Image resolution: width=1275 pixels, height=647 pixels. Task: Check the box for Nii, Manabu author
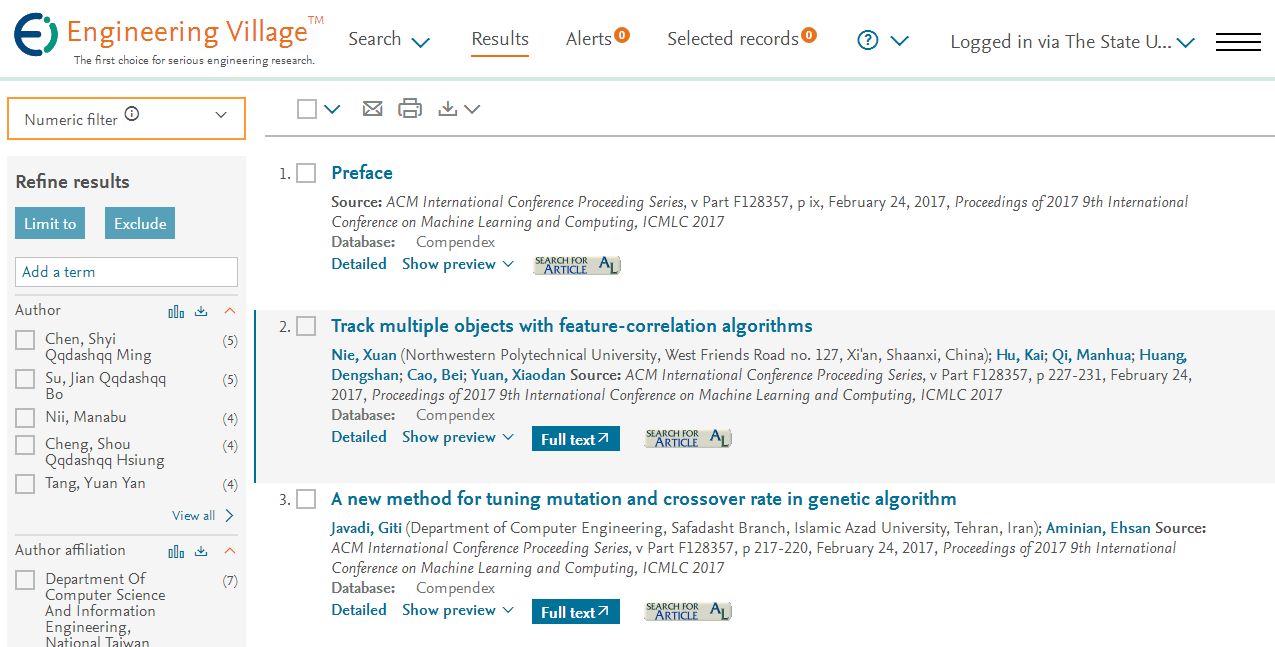click(25, 418)
